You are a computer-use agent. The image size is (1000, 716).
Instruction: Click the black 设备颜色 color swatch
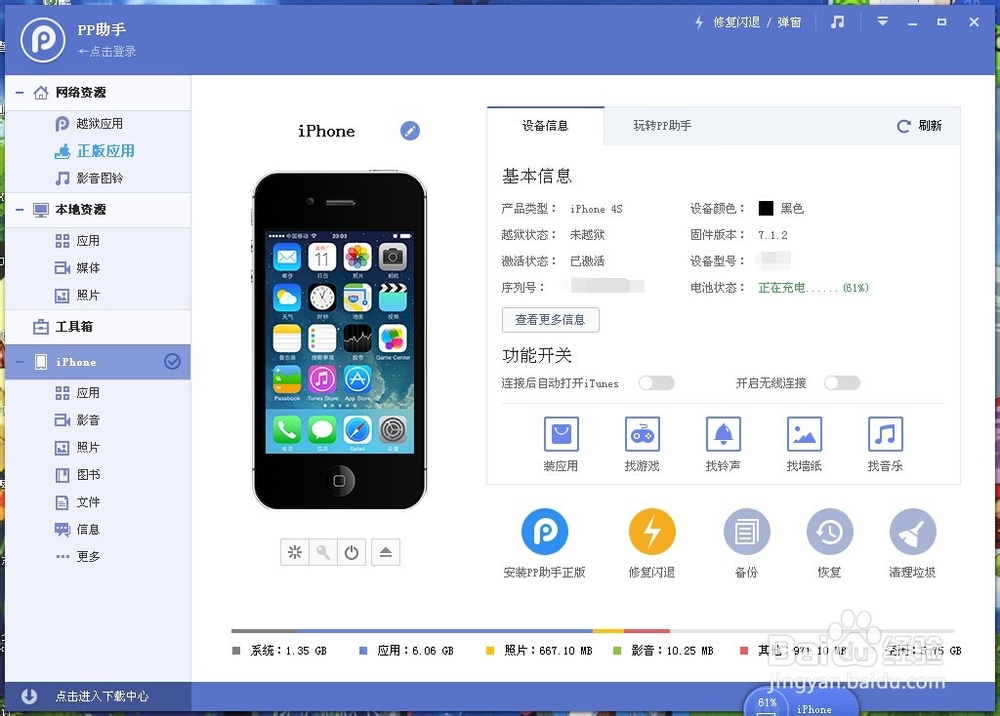(x=766, y=208)
